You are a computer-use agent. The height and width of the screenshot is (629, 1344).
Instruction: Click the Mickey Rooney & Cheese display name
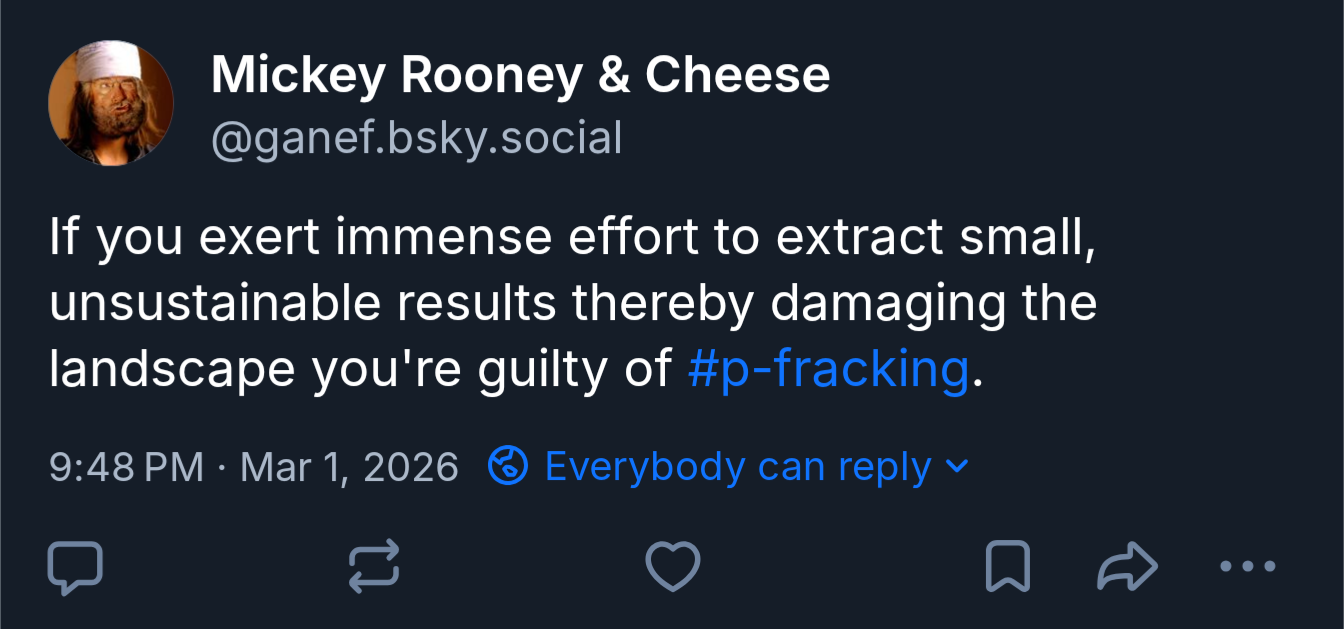[519, 73]
